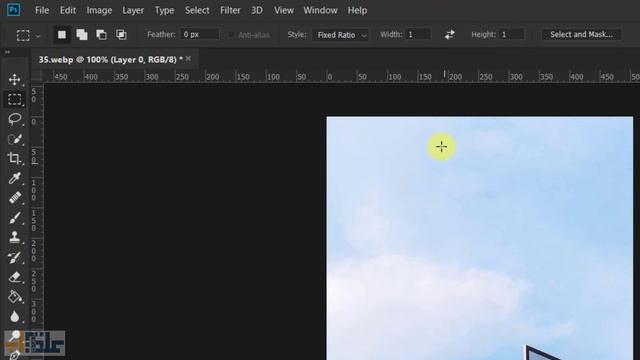Choose New selection mode
Viewport: 640px width, 360px height.
(x=62, y=35)
